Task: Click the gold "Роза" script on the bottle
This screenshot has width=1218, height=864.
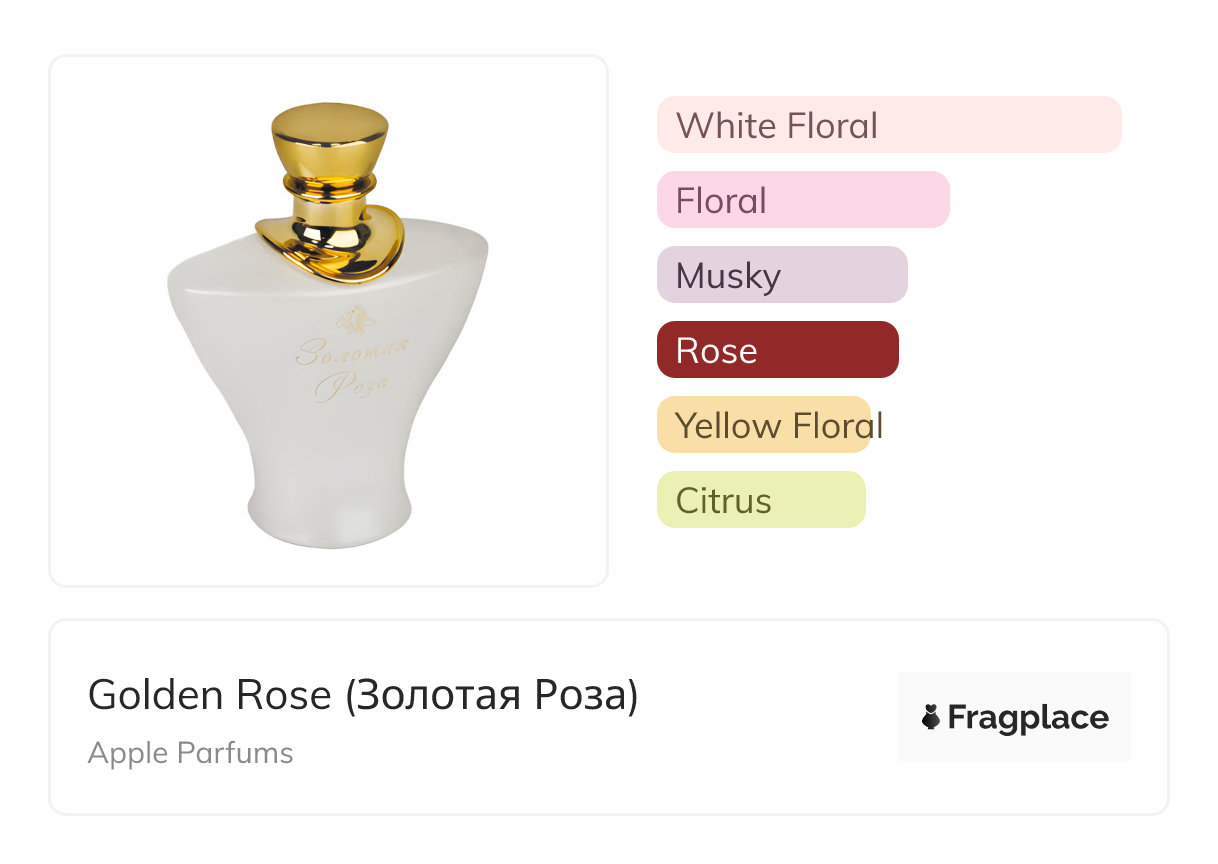Action: click(x=352, y=385)
